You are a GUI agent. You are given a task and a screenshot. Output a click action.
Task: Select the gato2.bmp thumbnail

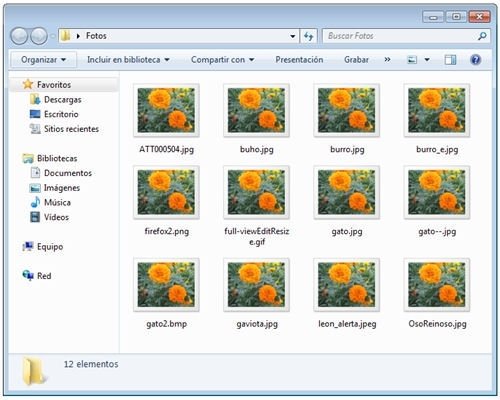pos(166,285)
